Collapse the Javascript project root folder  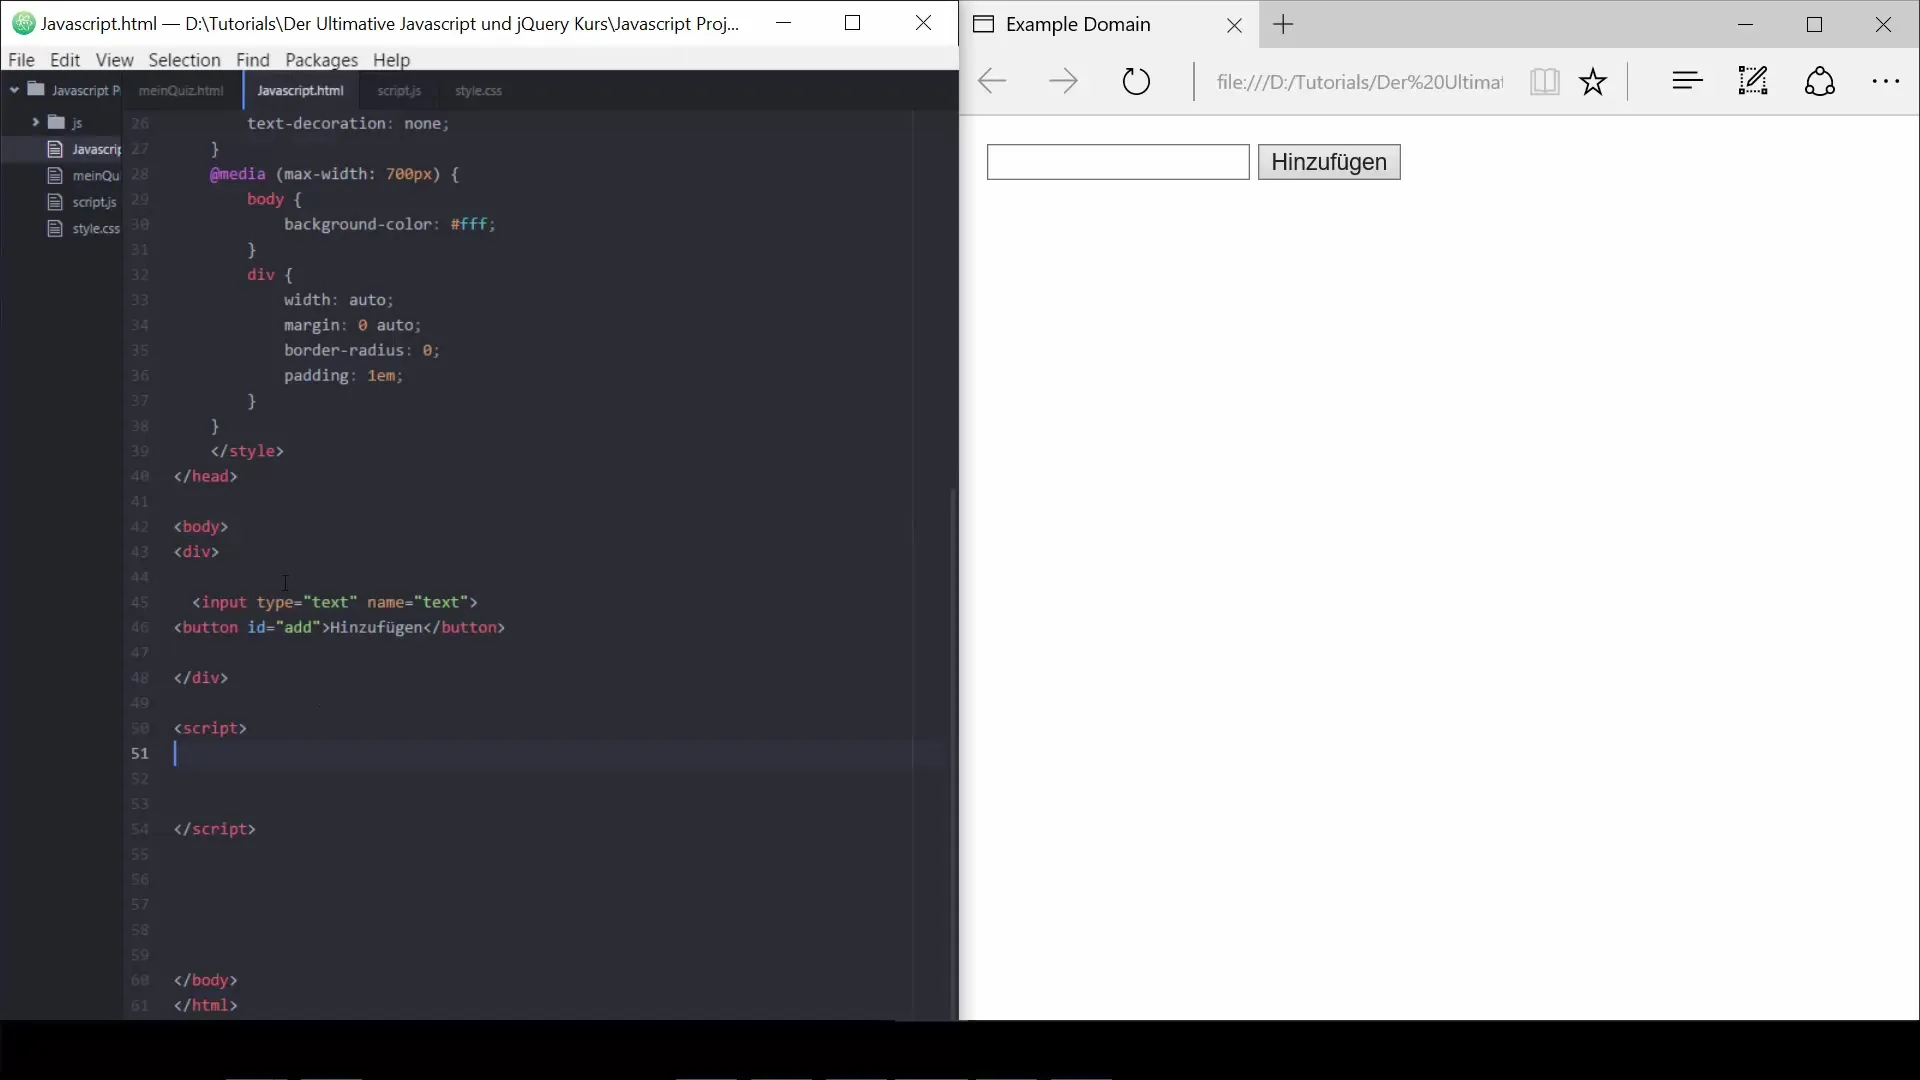pyautogui.click(x=14, y=90)
